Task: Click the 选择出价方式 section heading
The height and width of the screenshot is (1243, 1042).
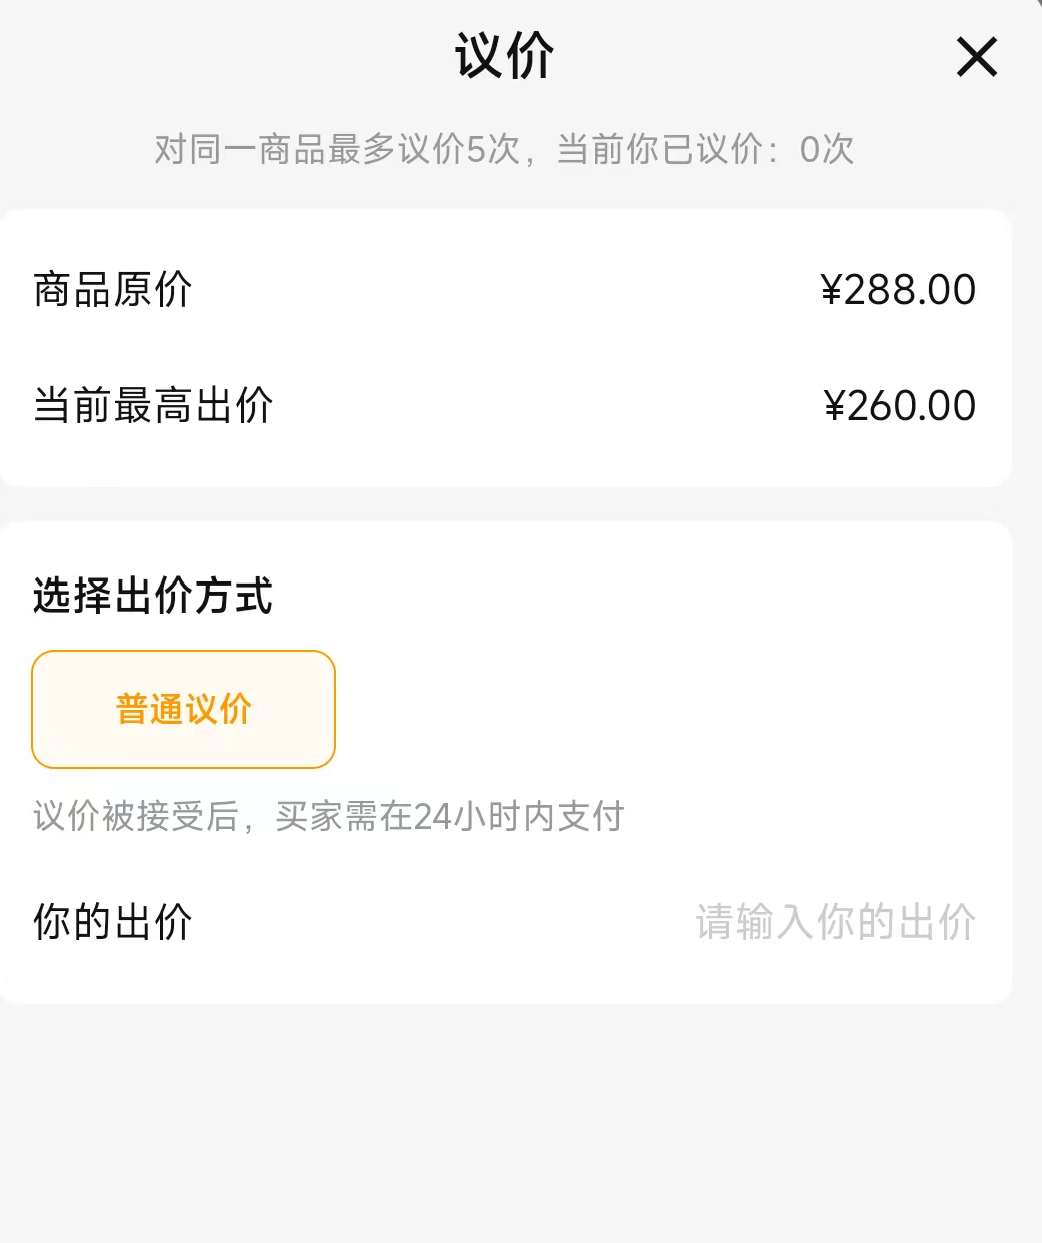Action: coord(153,596)
